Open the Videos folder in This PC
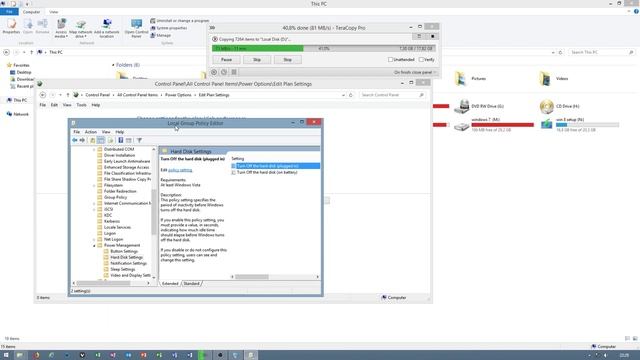Screen dimensions: 640x360 tap(545, 78)
